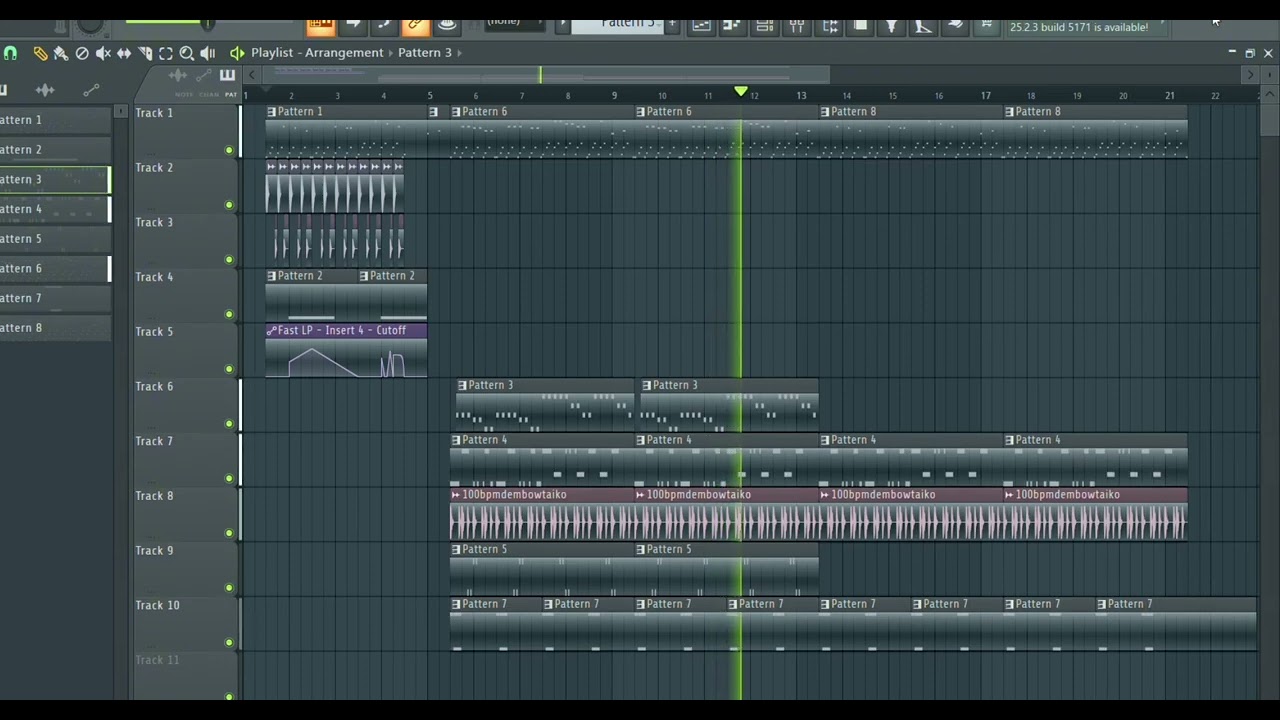Show note picker with NOTE icon

click(x=184, y=94)
